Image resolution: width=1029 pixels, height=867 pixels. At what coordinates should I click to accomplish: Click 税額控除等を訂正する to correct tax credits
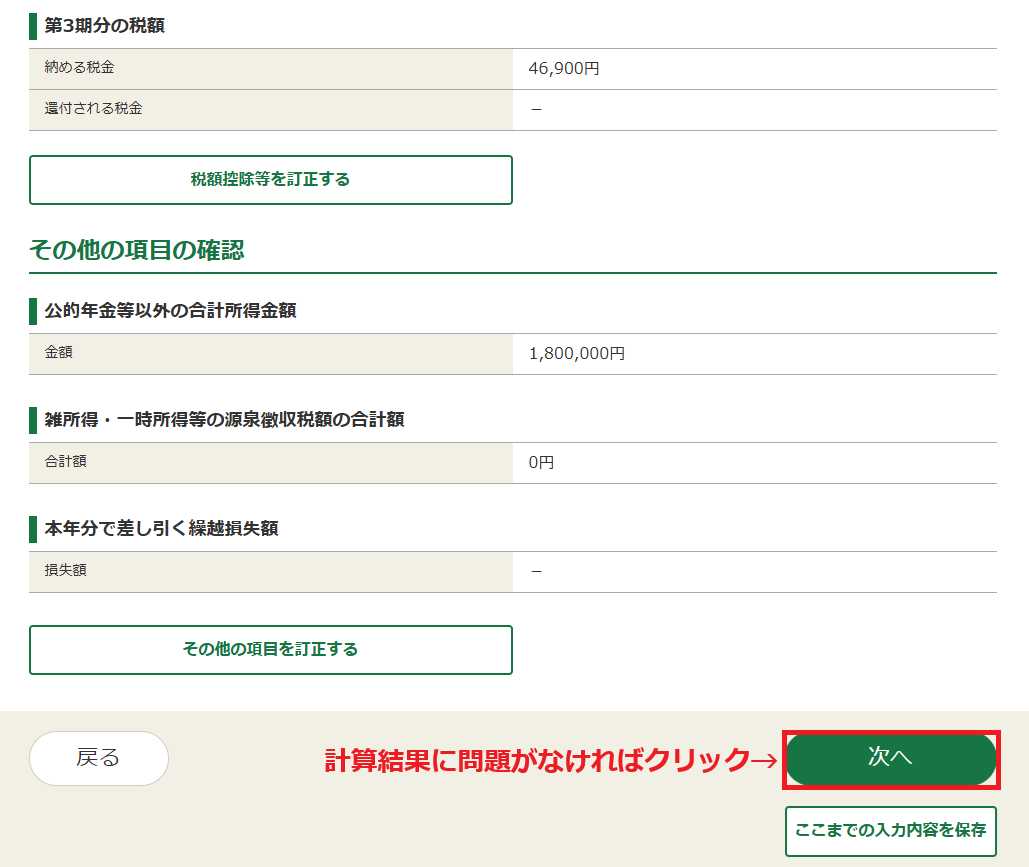(270, 179)
